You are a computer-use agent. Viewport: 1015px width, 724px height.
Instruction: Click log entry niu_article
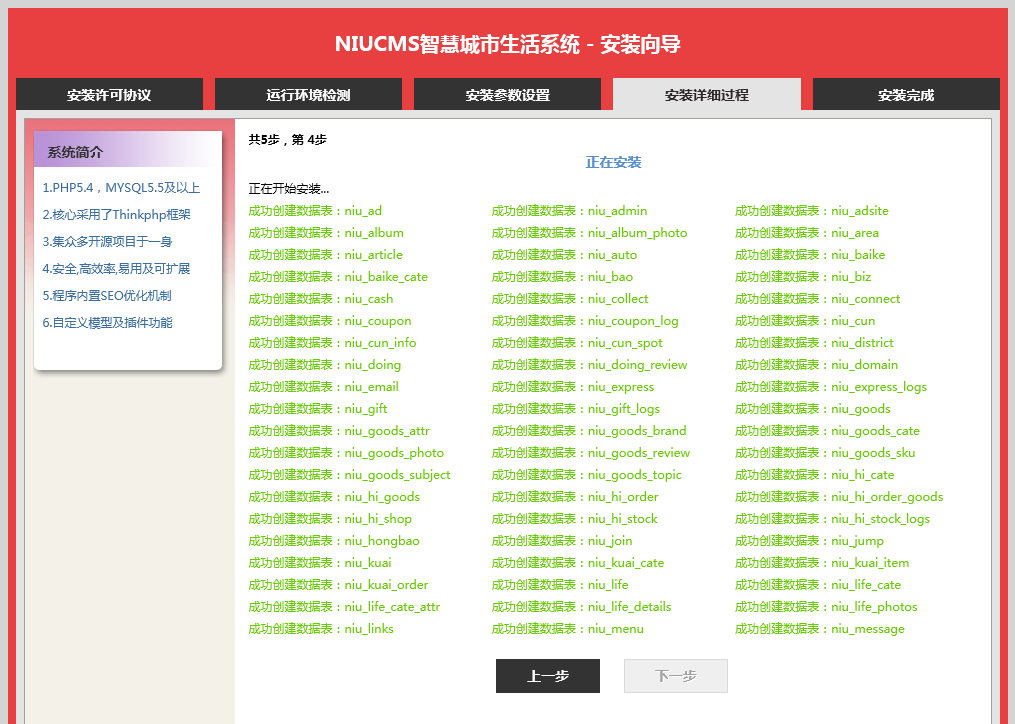(326, 255)
